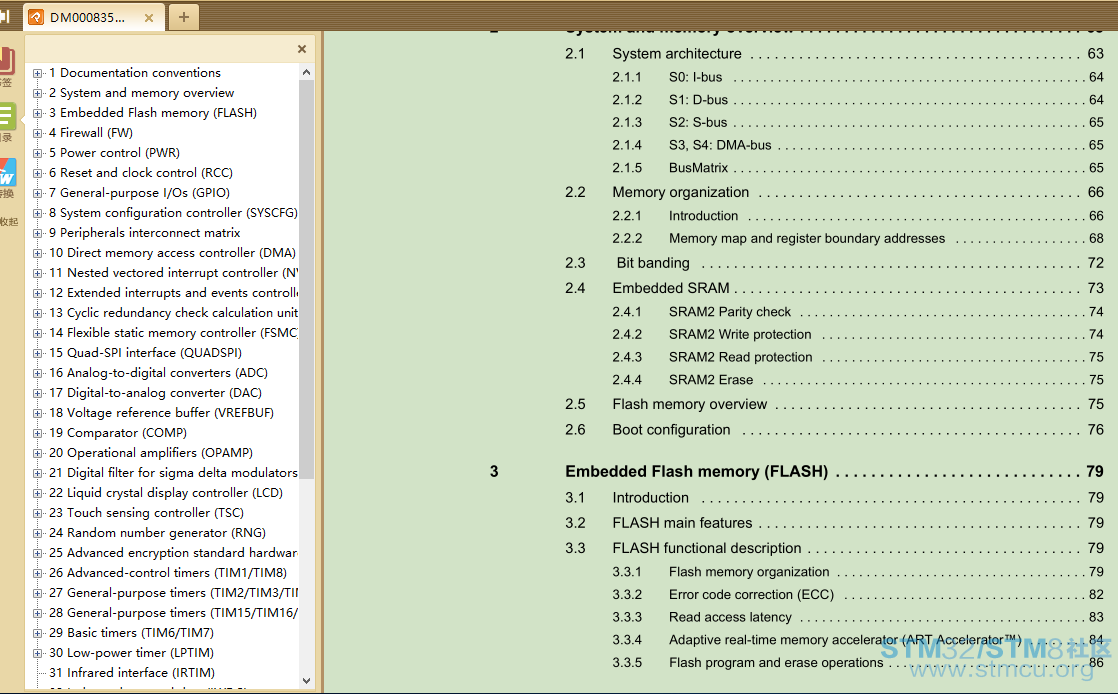Expand 5 Power control (PWR) bookmark
The height and width of the screenshot is (694, 1118).
tap(38, 153)
